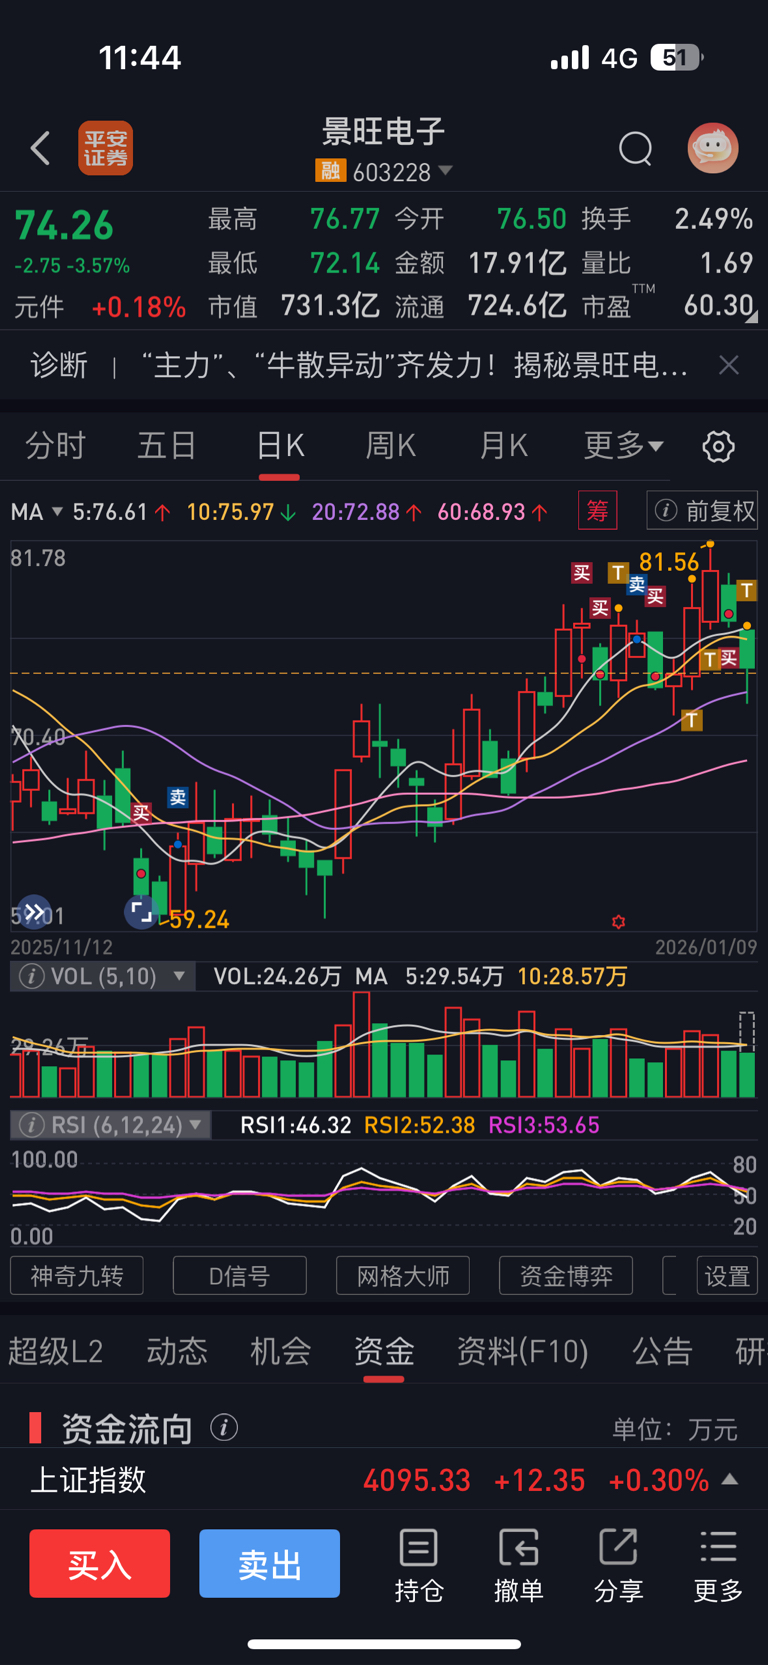Tap the 换手 2.49% value
This screenshot has width=769, height=1665.
[713, 219]
